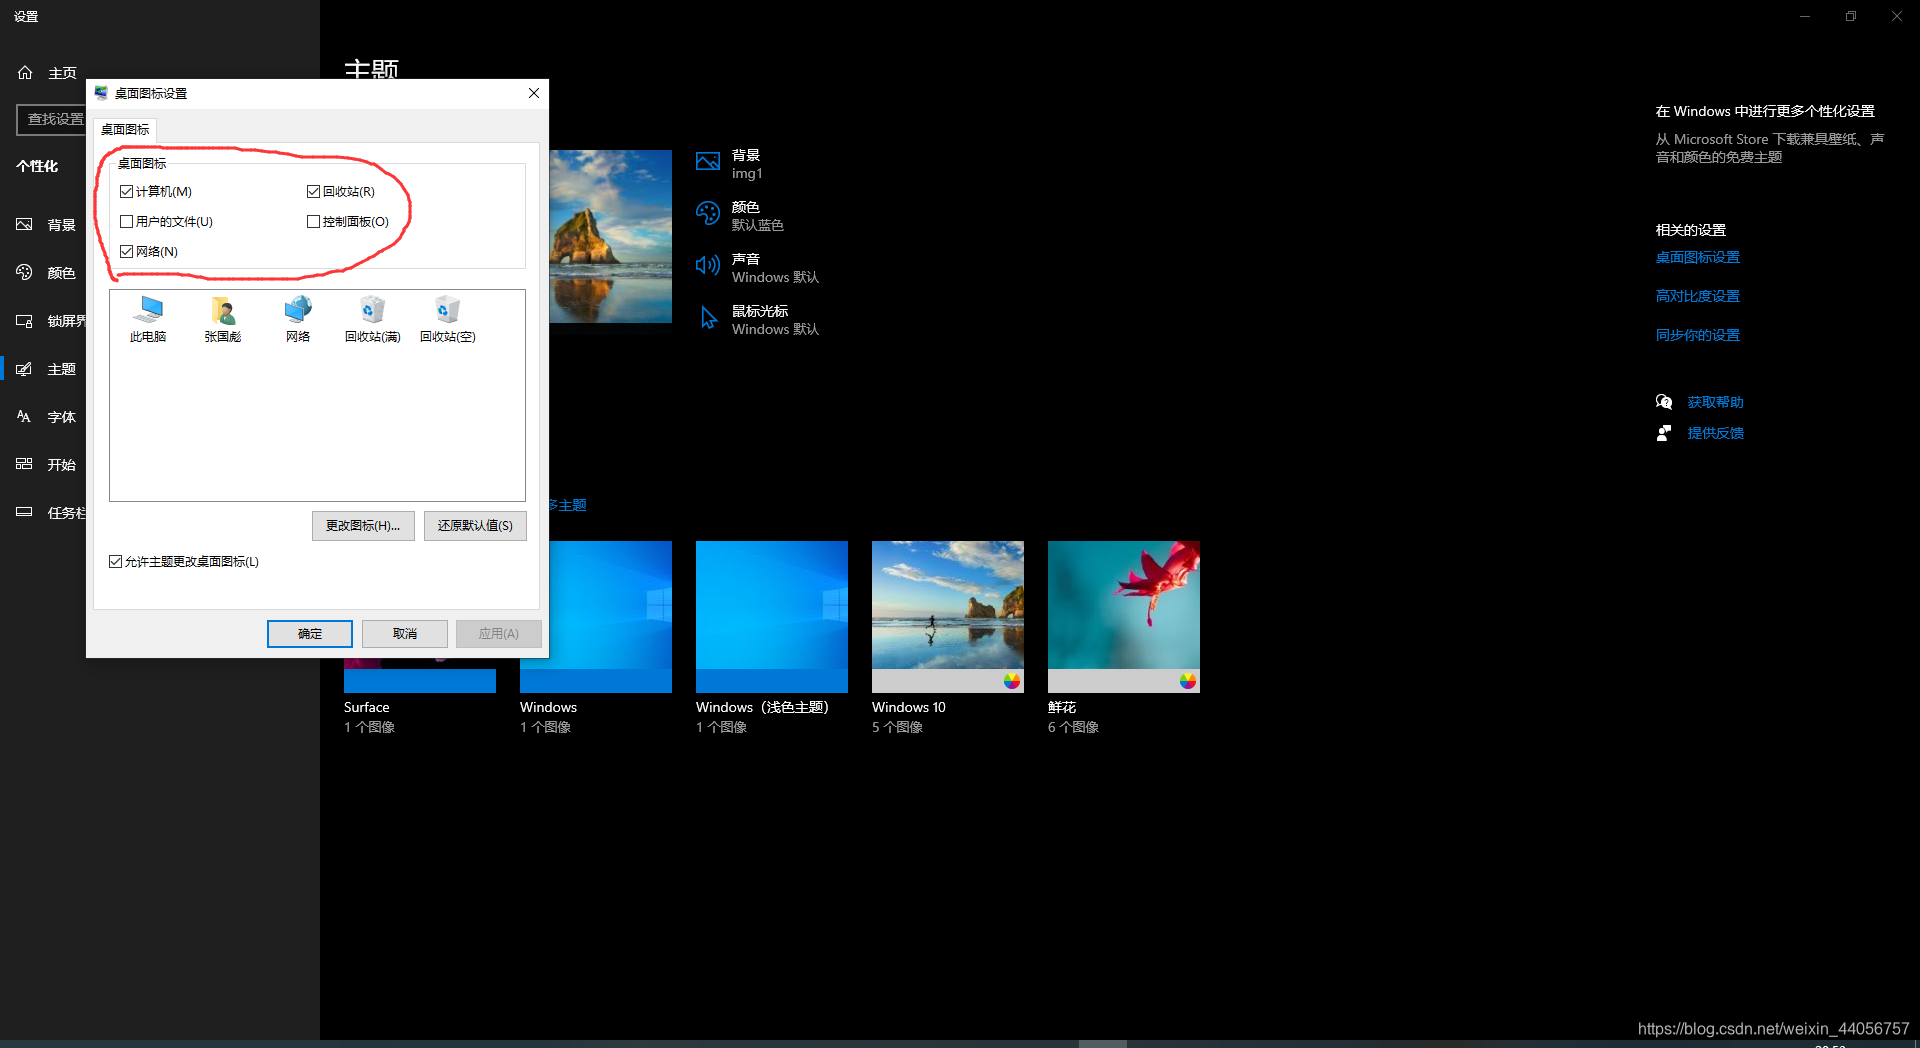Click the 任务栏 taskbar icon in sidebar
The image size is (1920, 1048).
click(x=25, y=512)
